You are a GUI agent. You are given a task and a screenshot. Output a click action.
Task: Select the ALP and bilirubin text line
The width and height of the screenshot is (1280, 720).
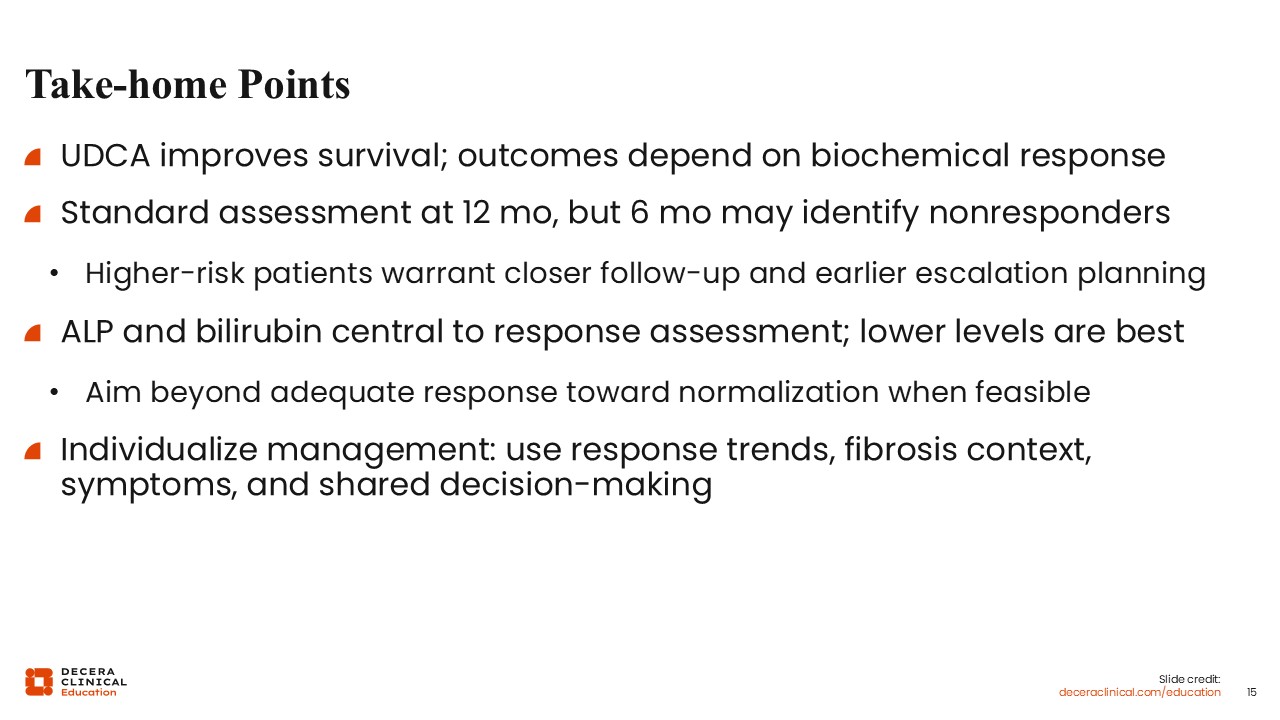click(x=622, y=332)
